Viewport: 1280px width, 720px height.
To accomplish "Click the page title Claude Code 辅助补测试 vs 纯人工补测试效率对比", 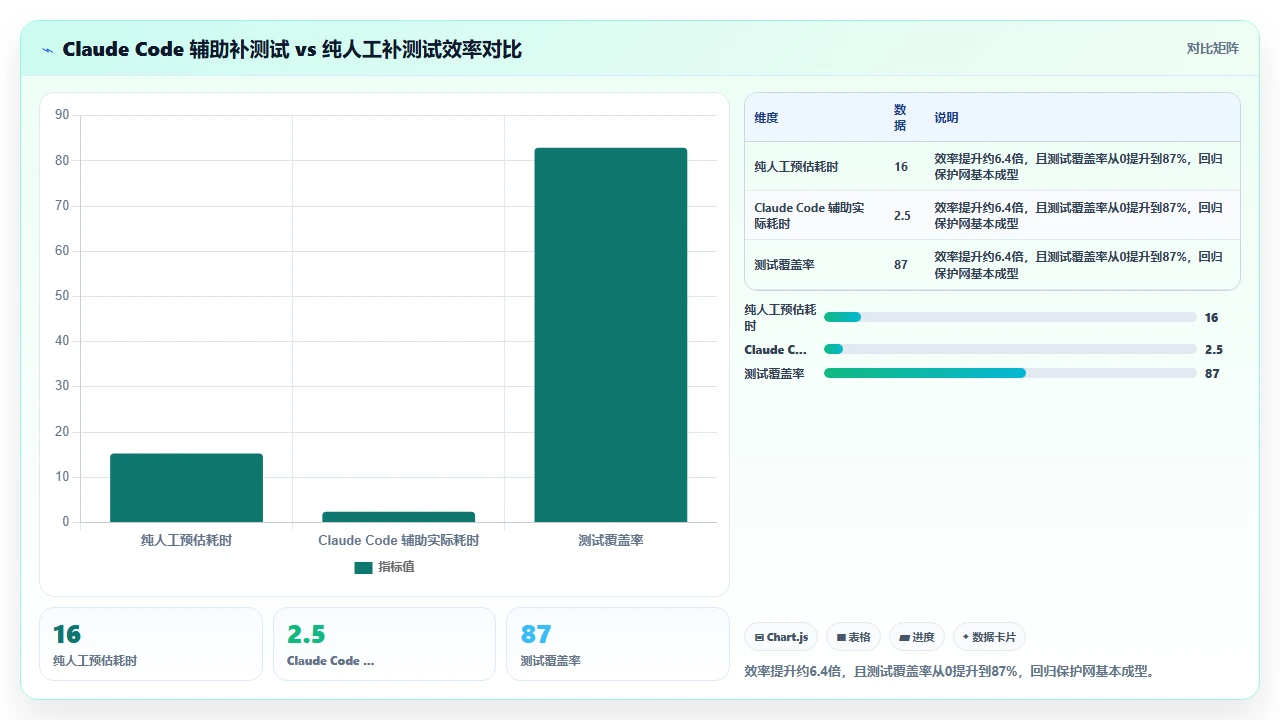I will 292,49.
